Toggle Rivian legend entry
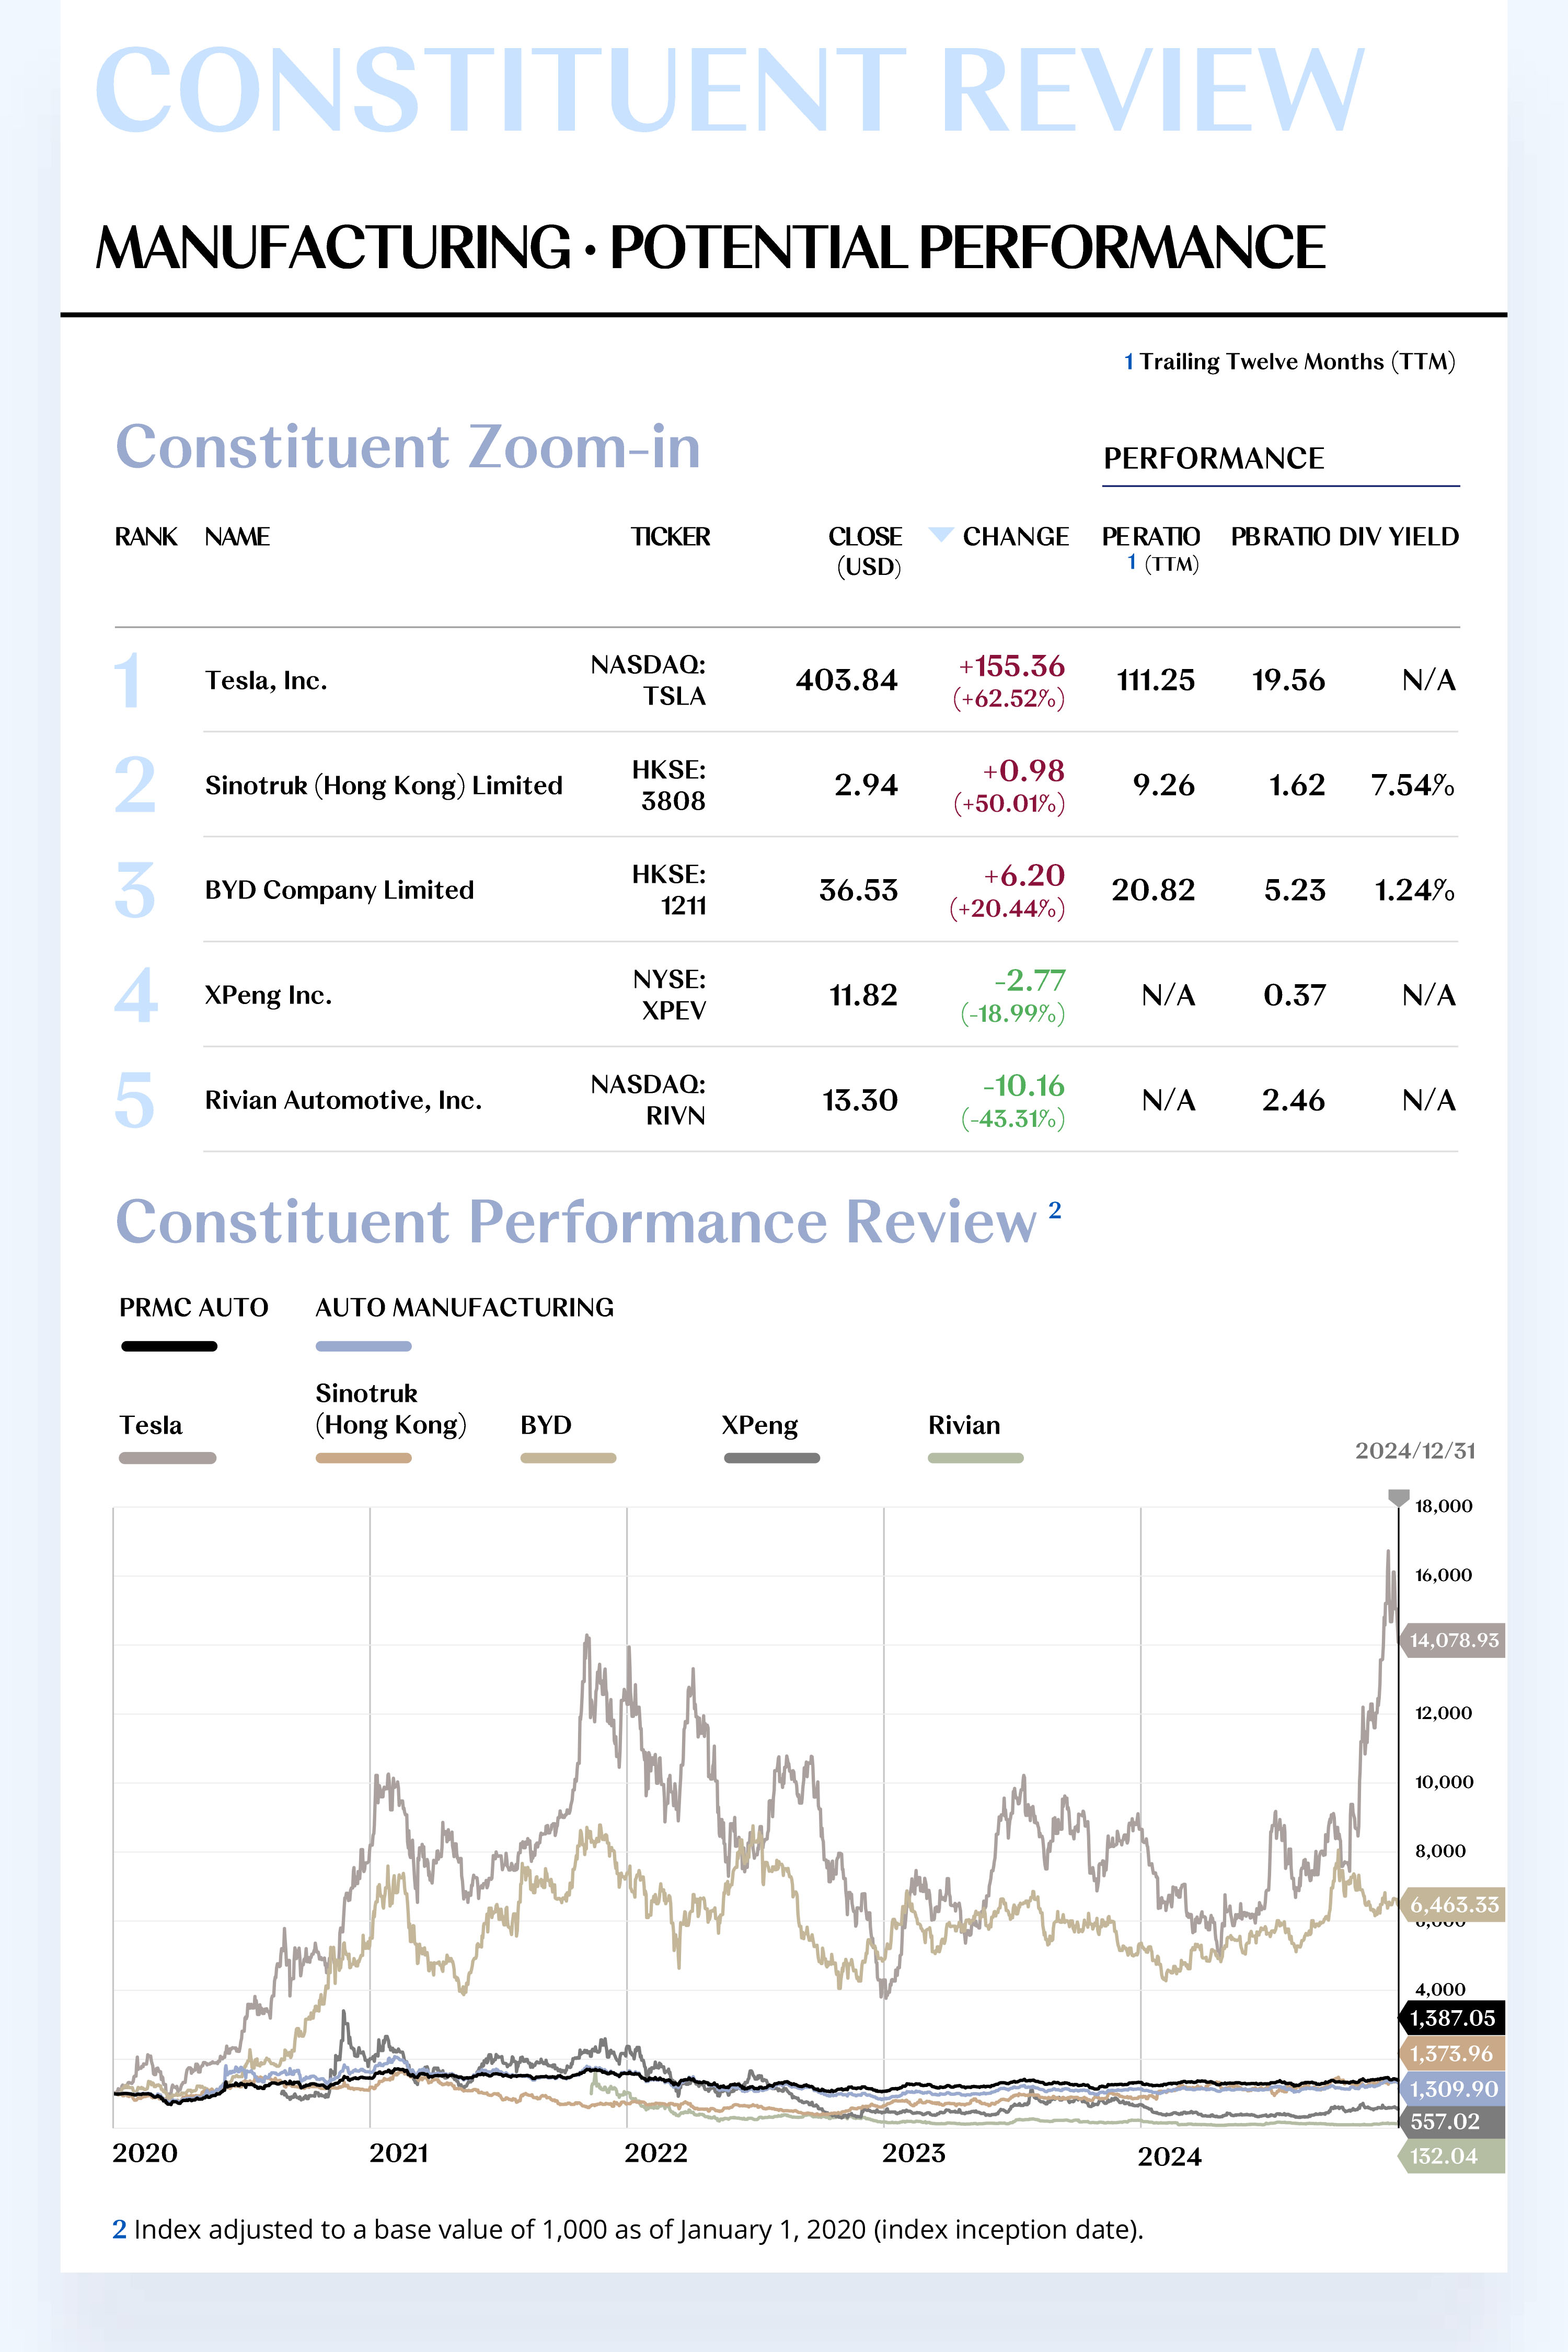The image size is (1568, 2352). click(x=975, y=1458)
